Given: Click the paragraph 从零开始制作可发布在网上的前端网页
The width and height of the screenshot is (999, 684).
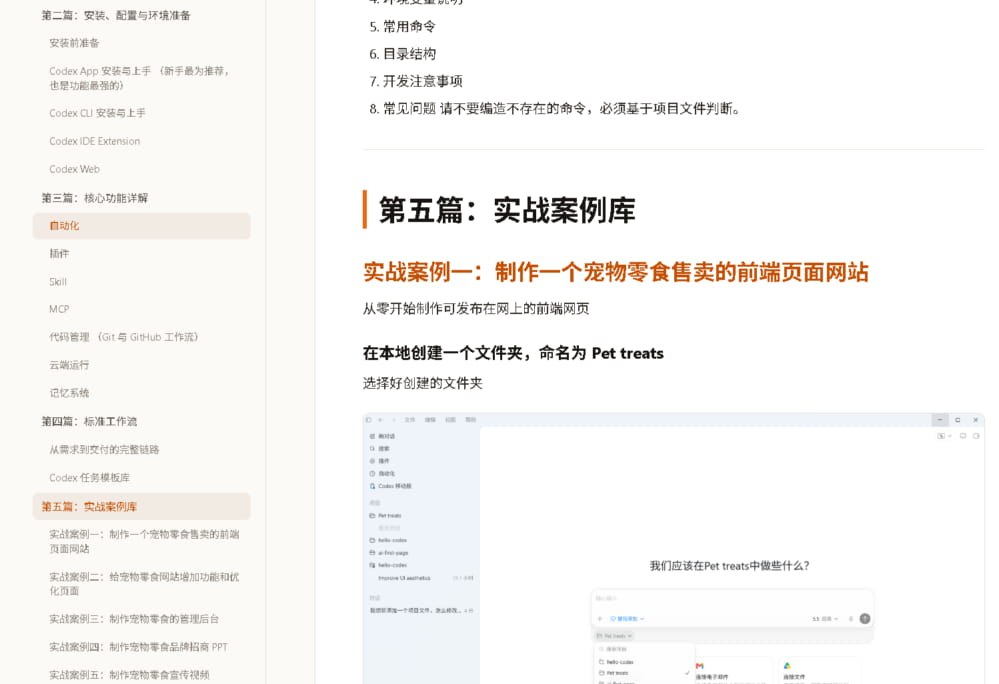Looking at the screenshot, I should pyautogui.click(x=476, y=309).
